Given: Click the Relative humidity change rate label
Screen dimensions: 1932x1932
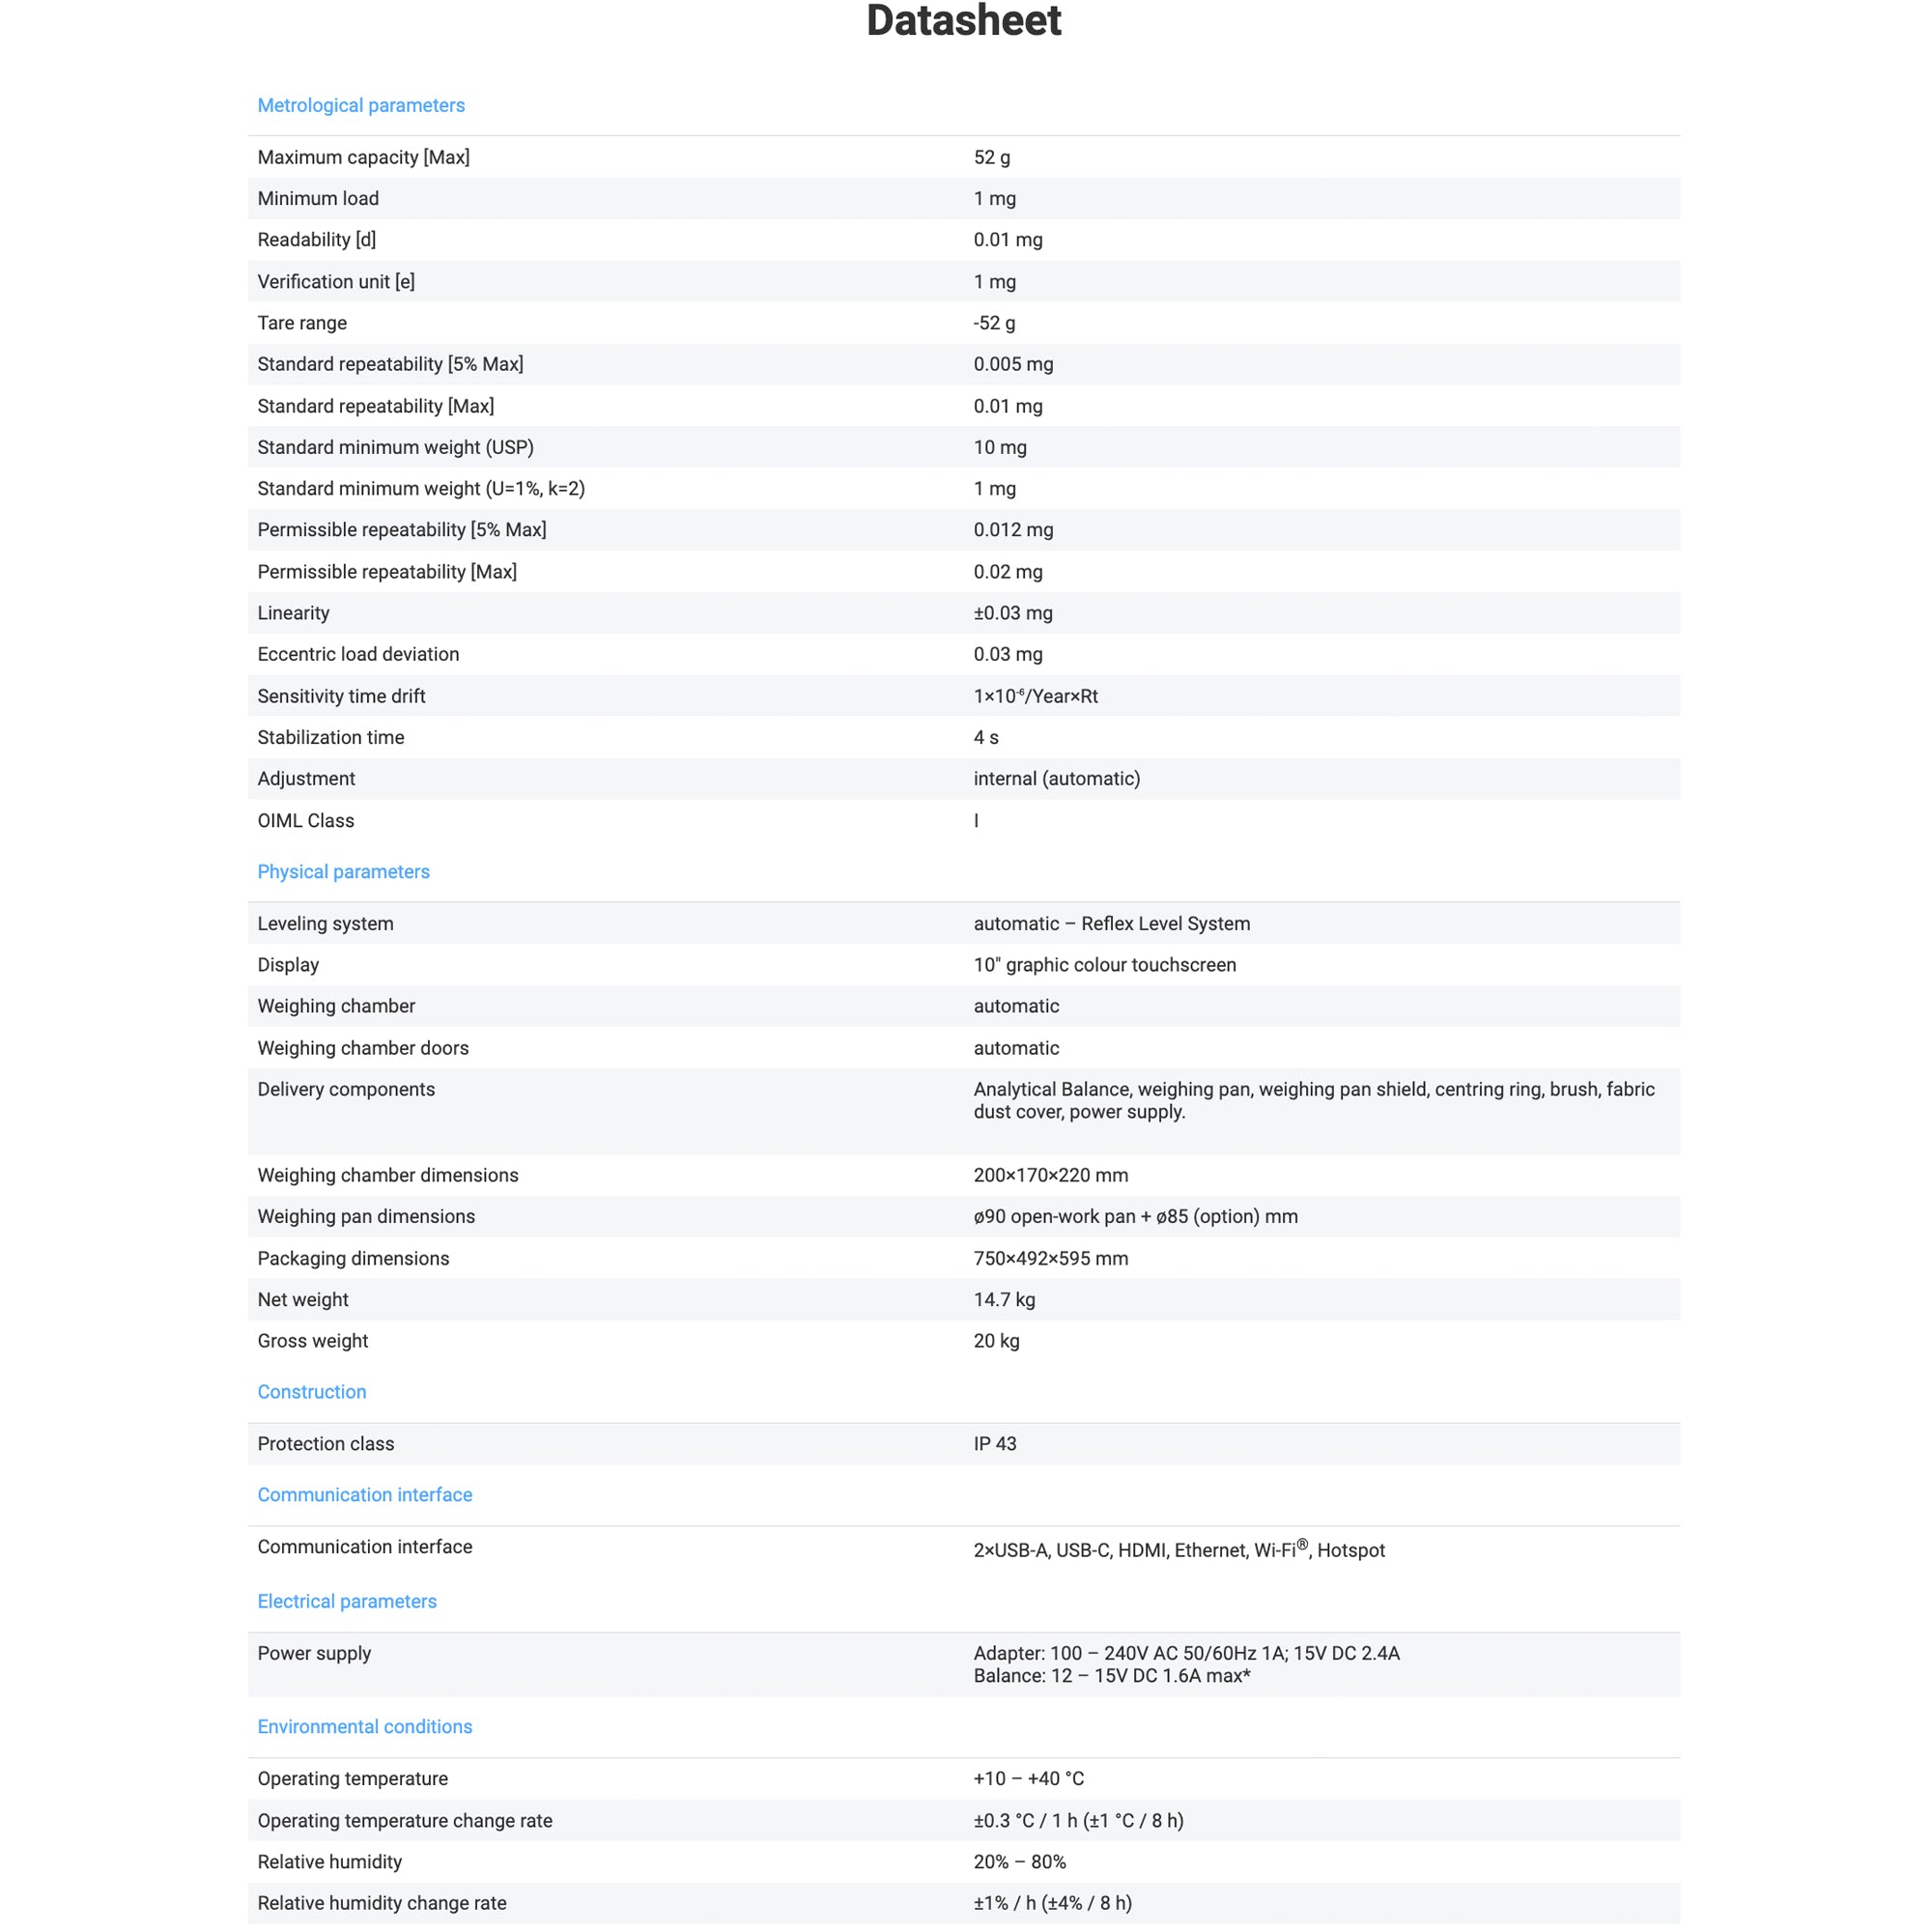Looking at the screenshot, I should point(381,1902).
